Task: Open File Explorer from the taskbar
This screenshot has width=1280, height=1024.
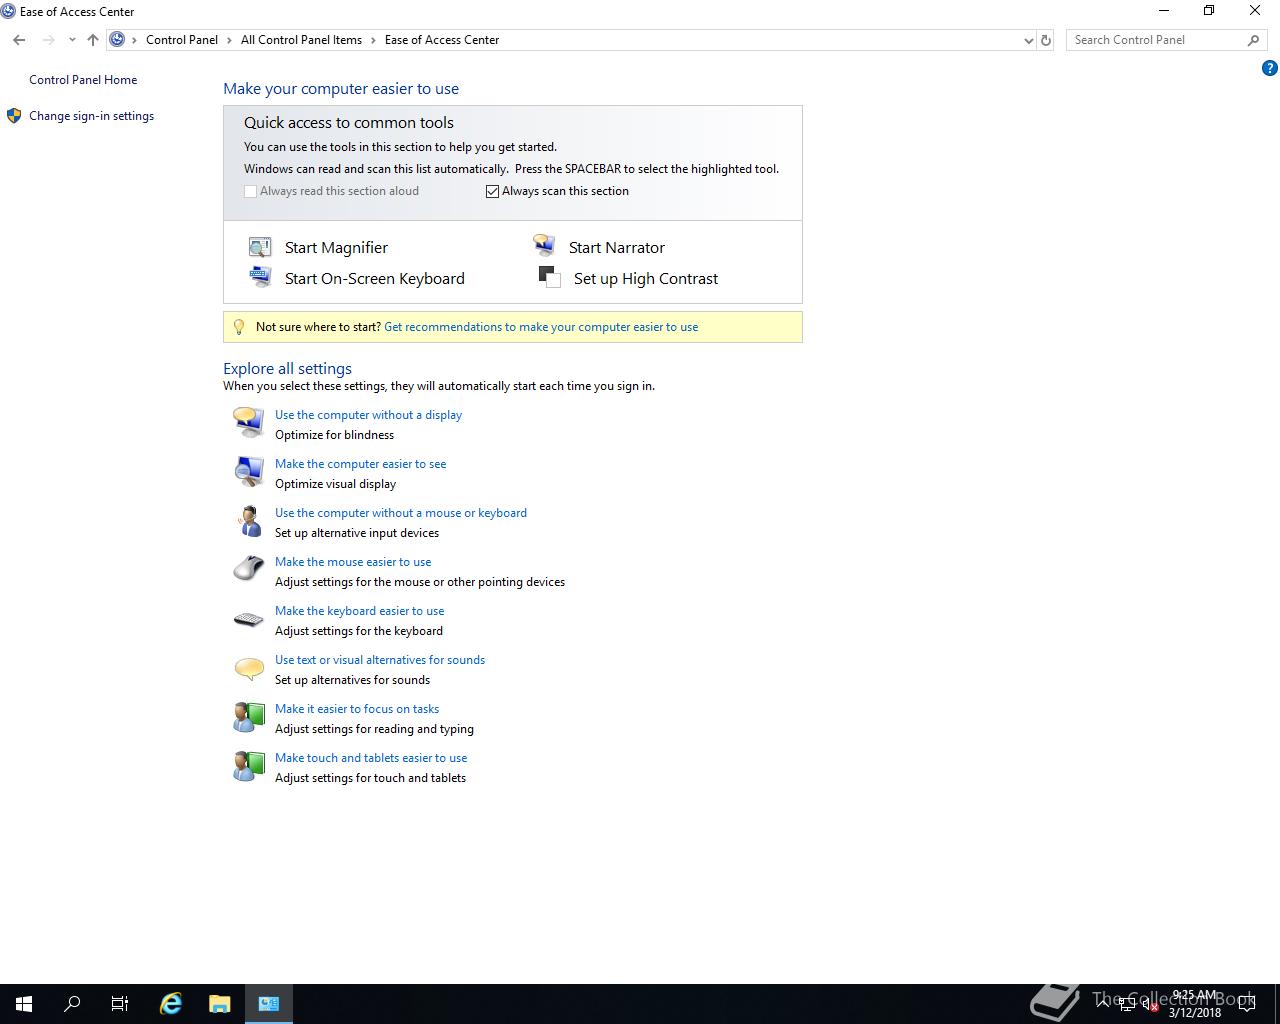Action: 220,1004
